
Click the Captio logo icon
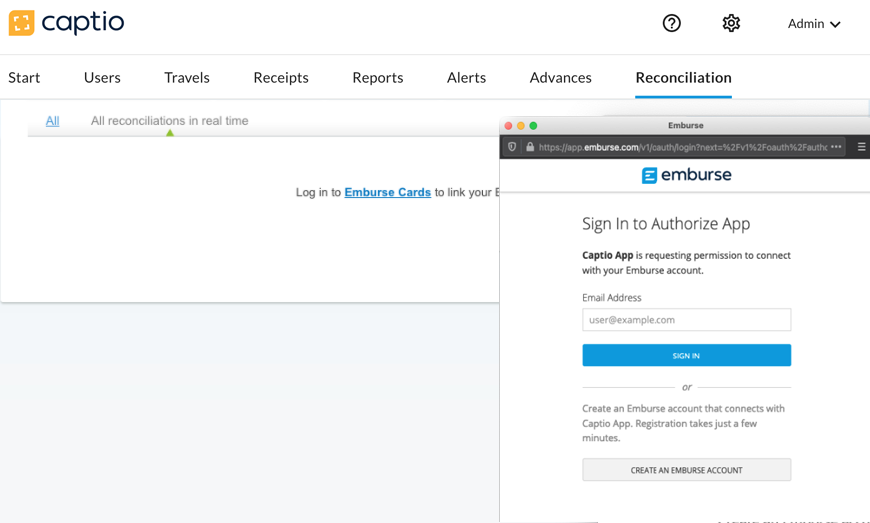click(21, 22)
